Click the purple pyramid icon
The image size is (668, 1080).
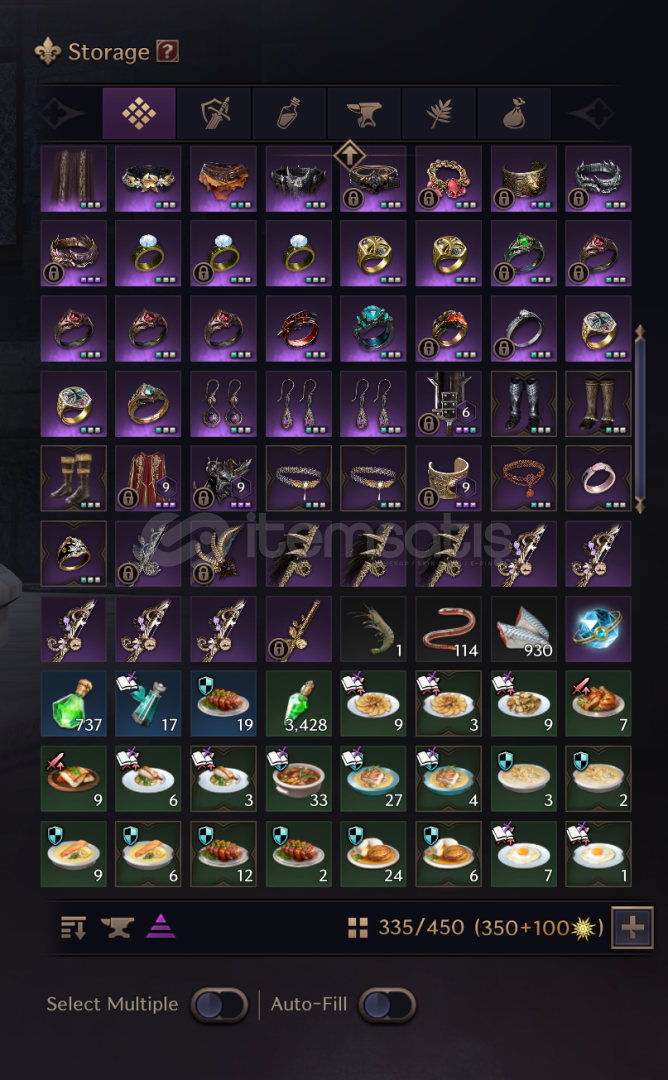click(160, 926)
